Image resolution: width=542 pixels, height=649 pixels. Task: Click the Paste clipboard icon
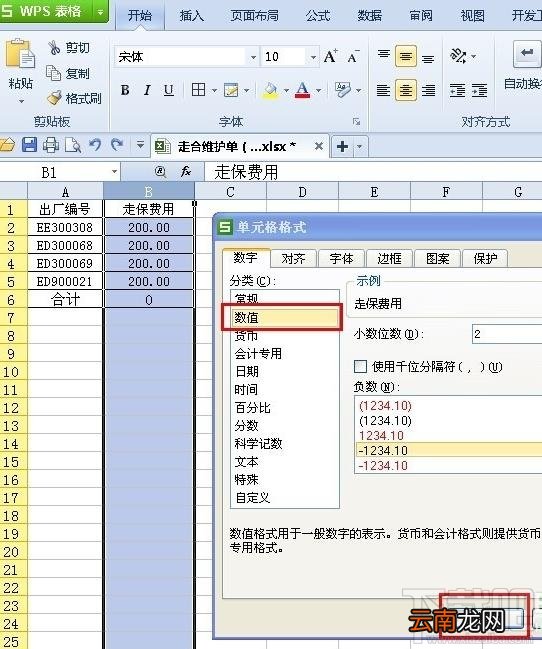click(19, 54)
